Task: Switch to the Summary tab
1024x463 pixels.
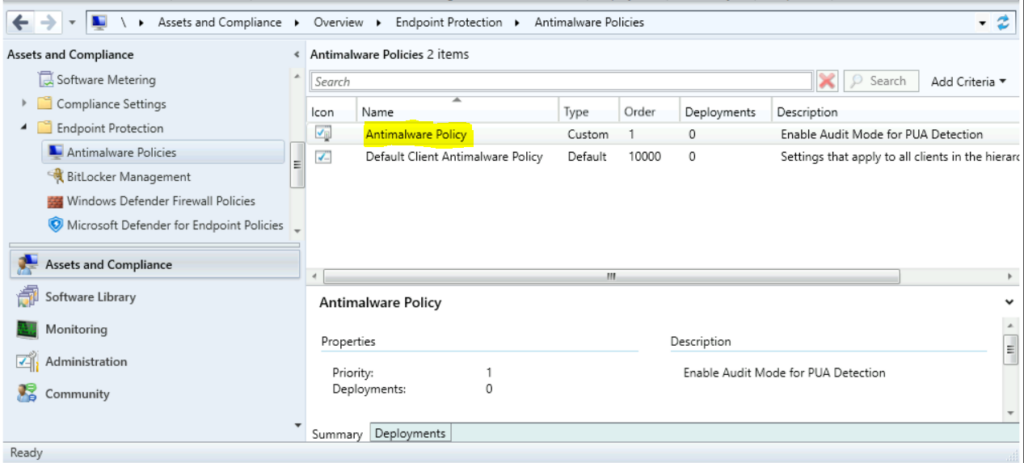Action: pos(337,434)
